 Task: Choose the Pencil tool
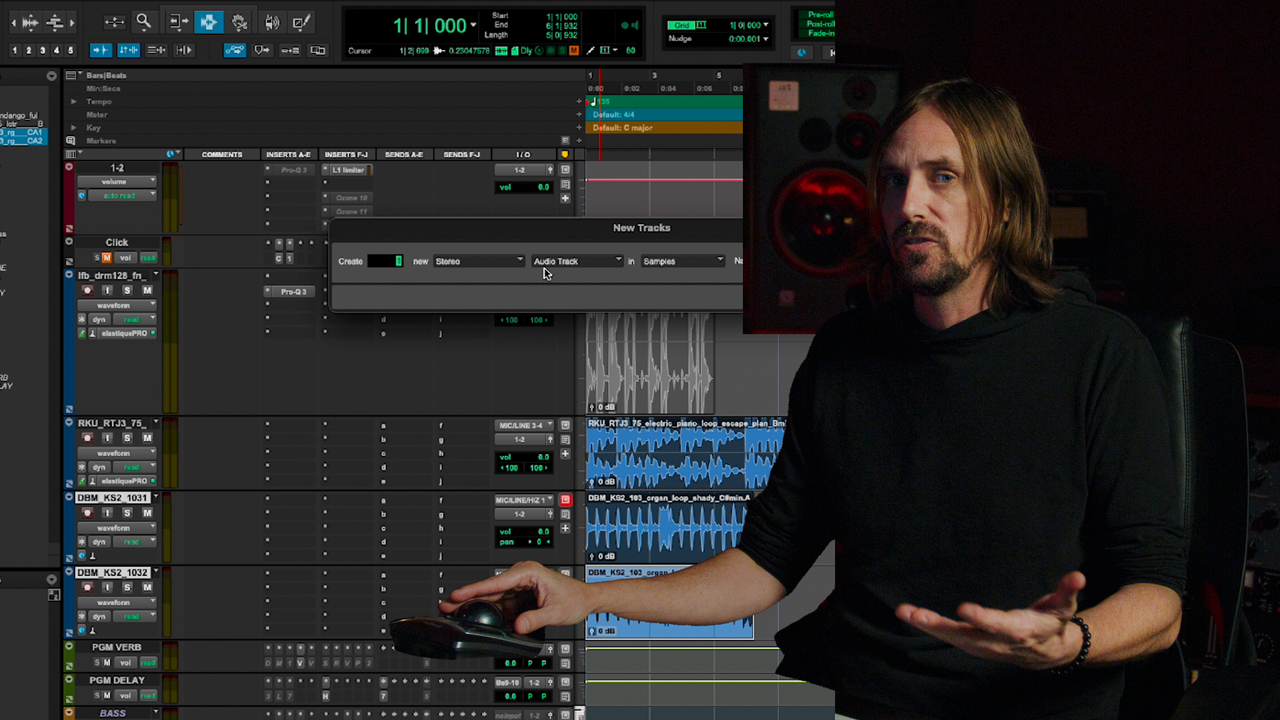pyautogui.click(x=302, y=21)
